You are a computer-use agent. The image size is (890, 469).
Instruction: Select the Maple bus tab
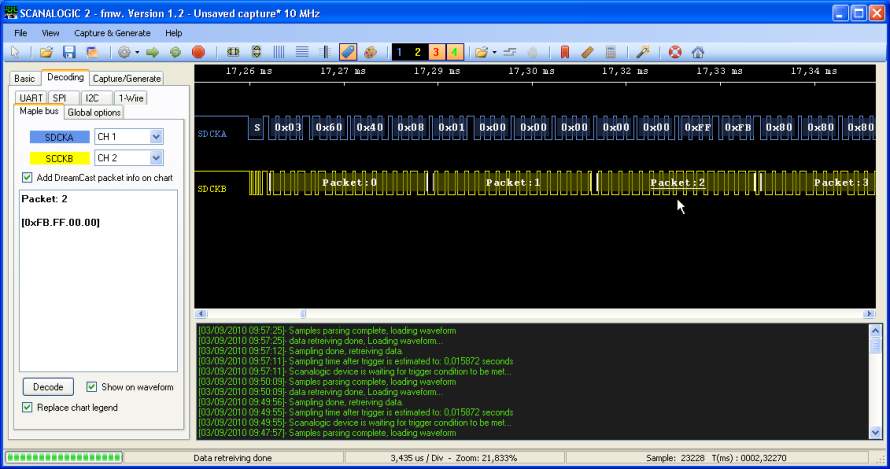39,111
